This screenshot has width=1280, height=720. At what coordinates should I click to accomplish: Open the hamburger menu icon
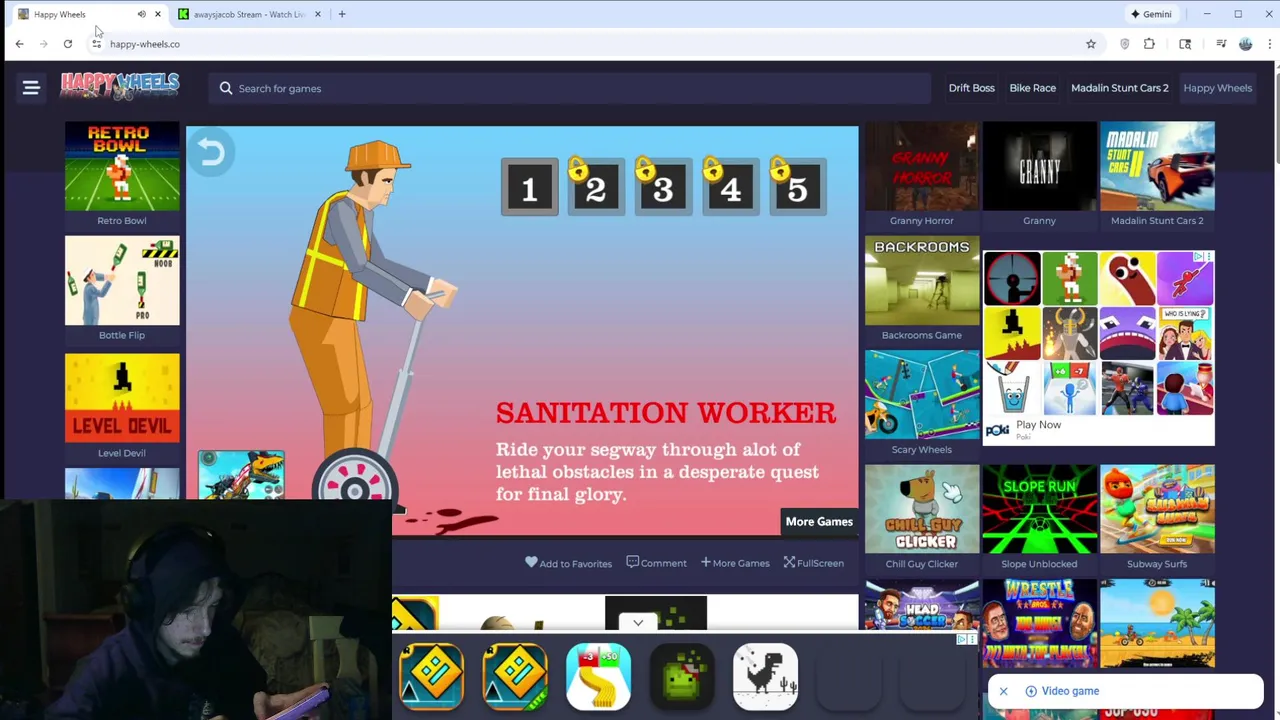31,88
